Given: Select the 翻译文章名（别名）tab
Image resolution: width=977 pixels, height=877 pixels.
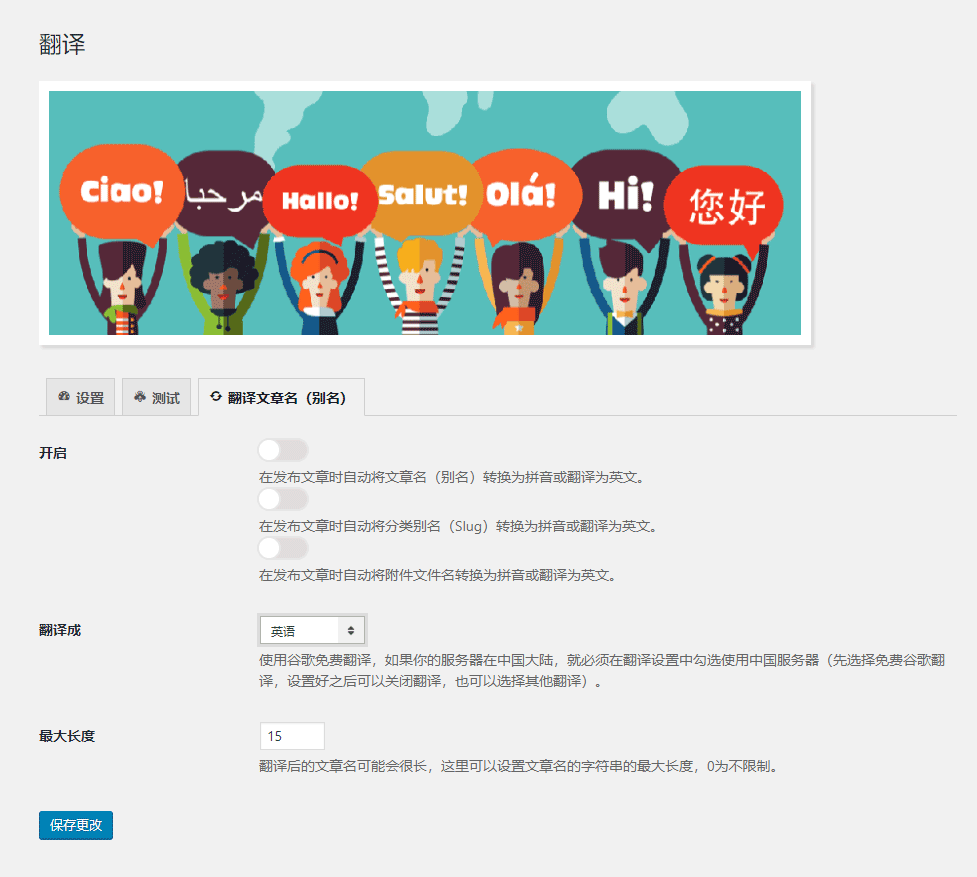Looking at the screenshot, I should (281, 397).
